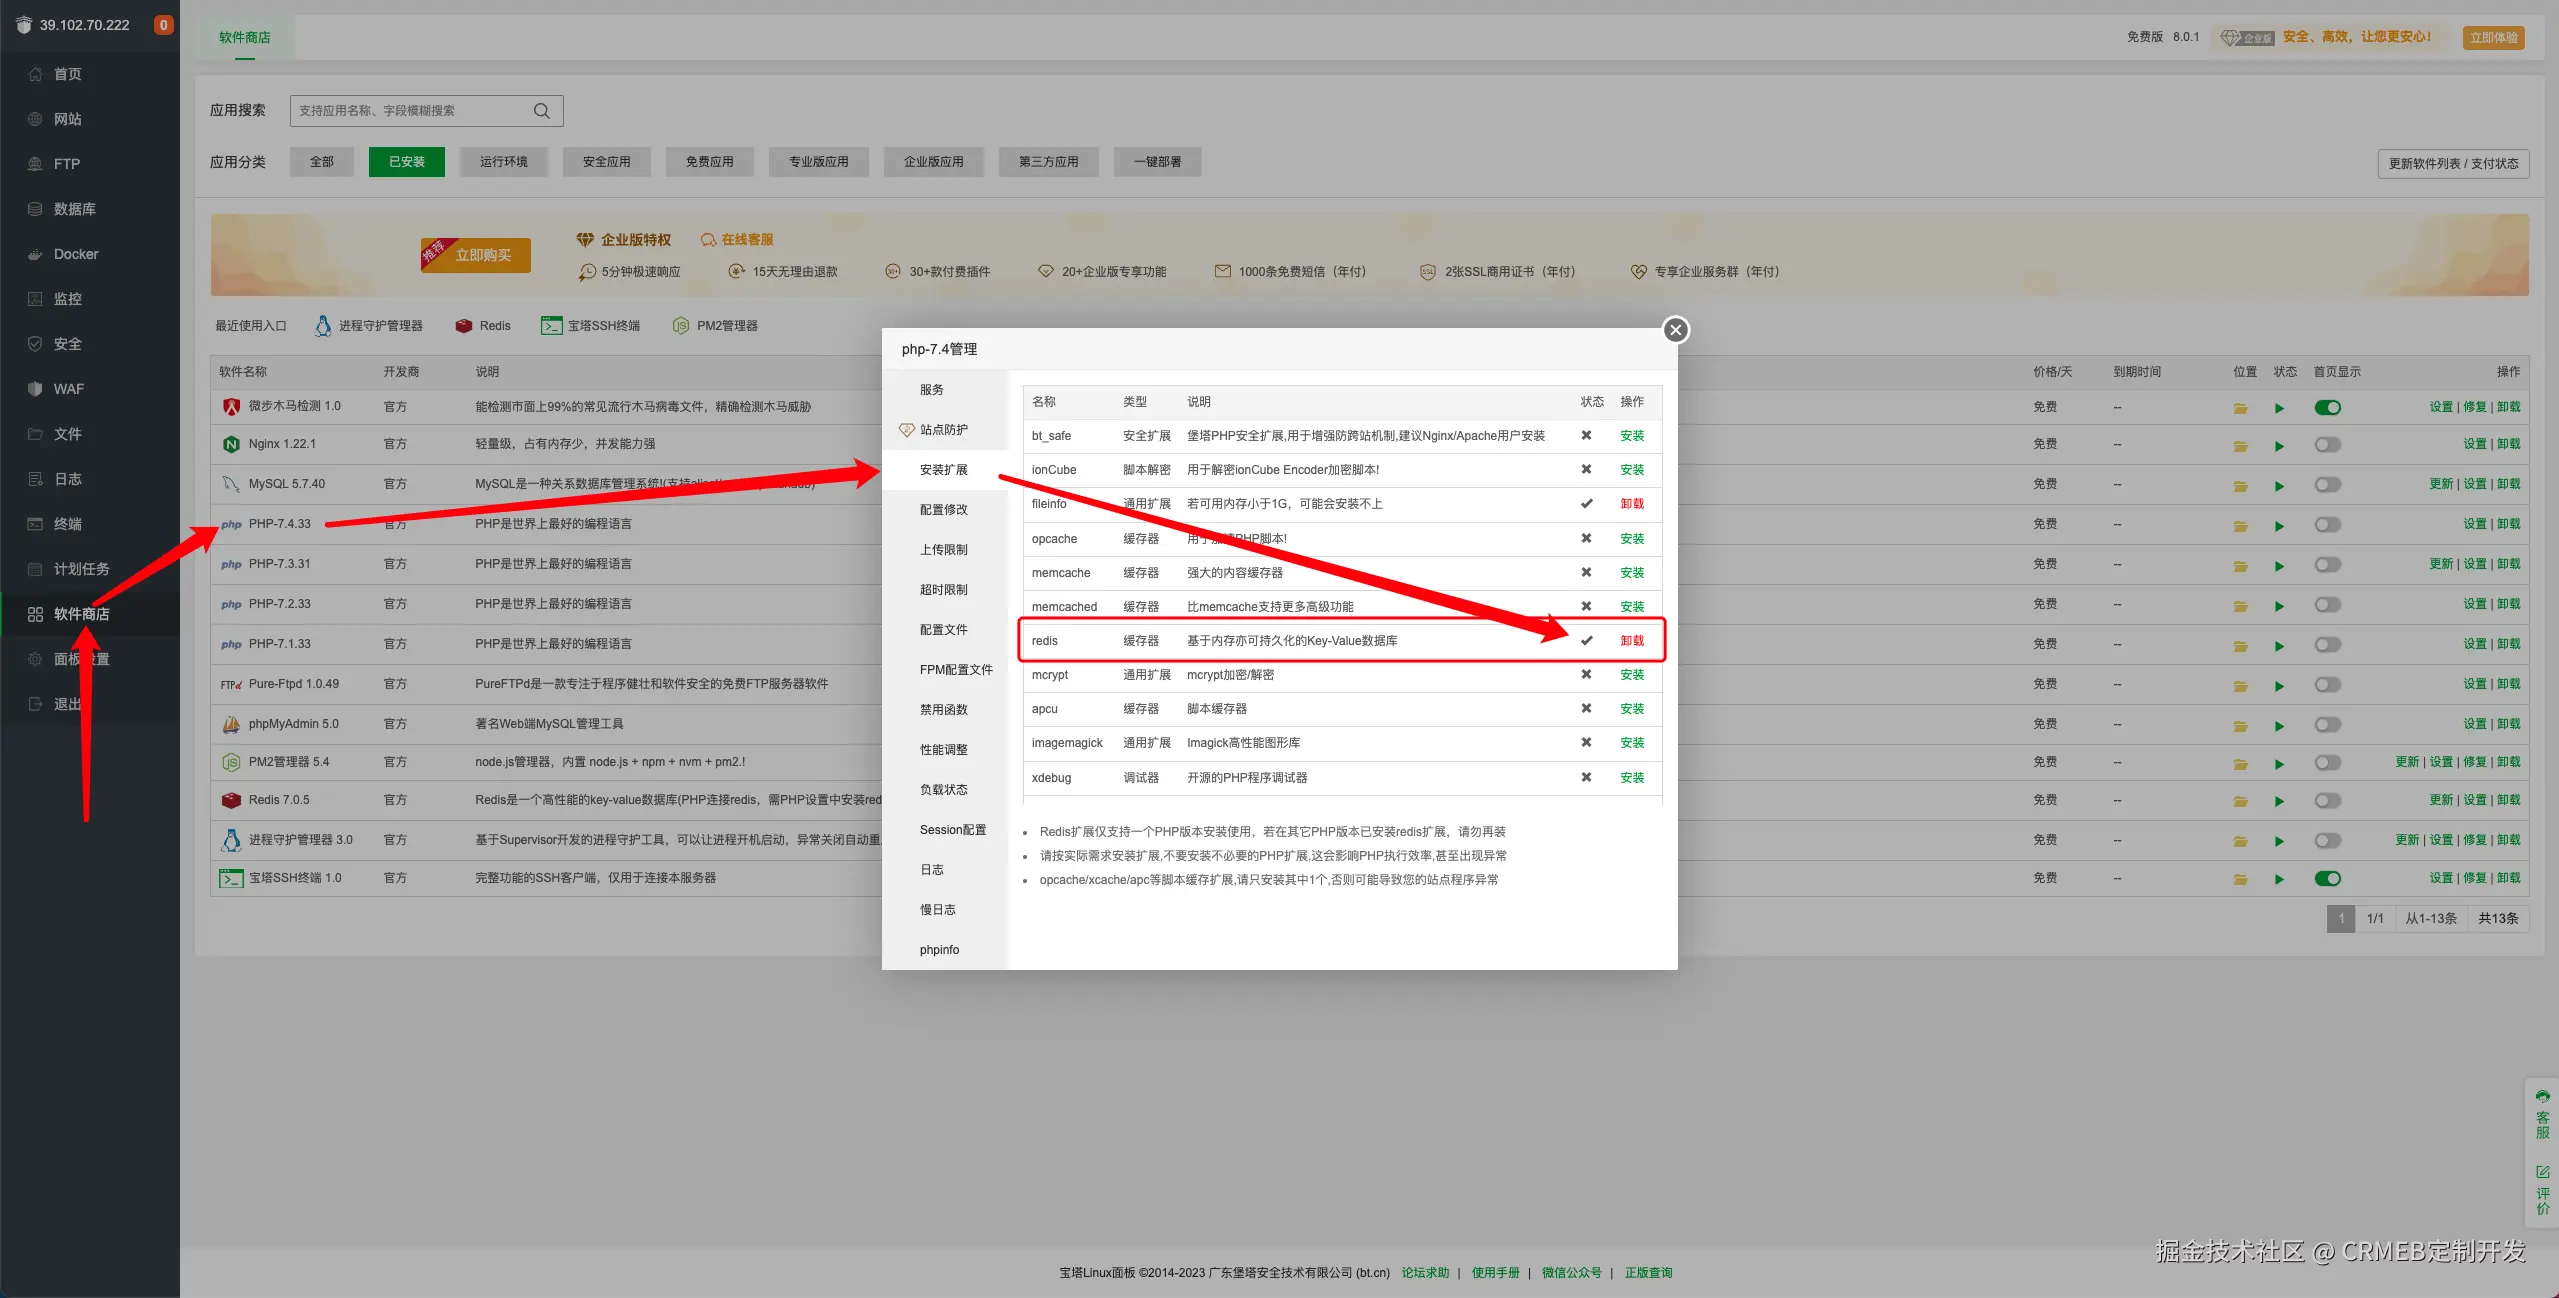Click Docker in the left sidebar
This screenshot has height=1298, width=2559.
coord(76,254)
